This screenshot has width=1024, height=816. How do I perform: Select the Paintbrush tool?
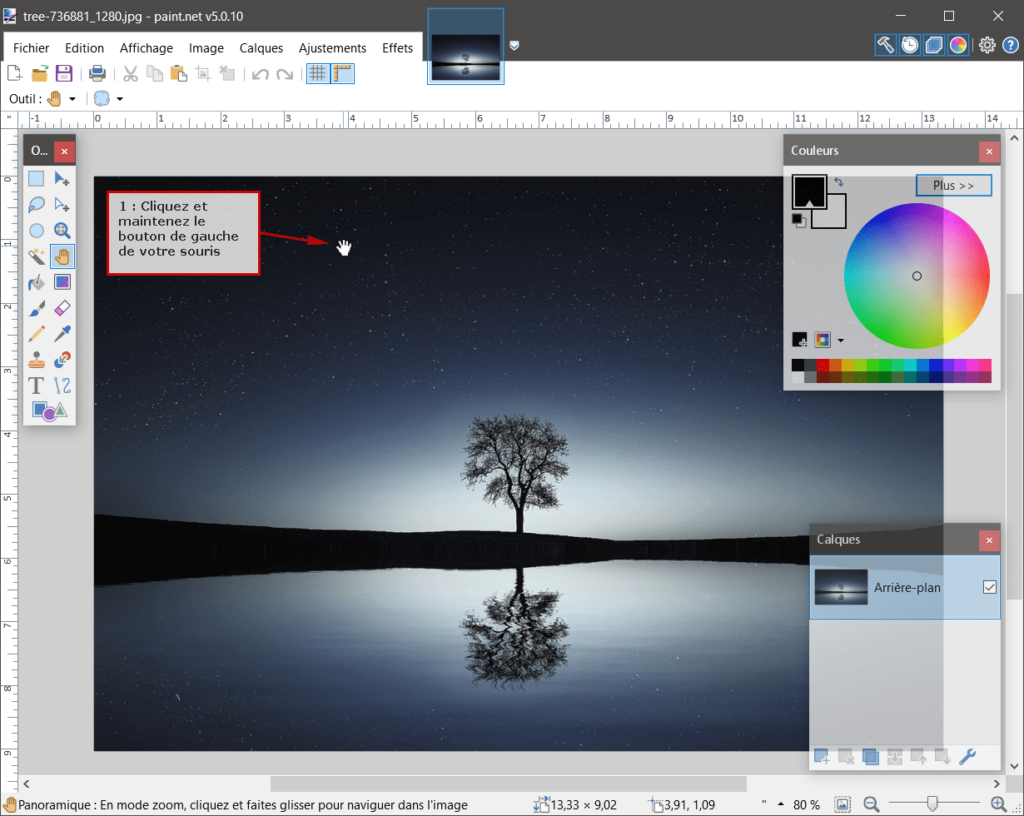pos(36,308)
